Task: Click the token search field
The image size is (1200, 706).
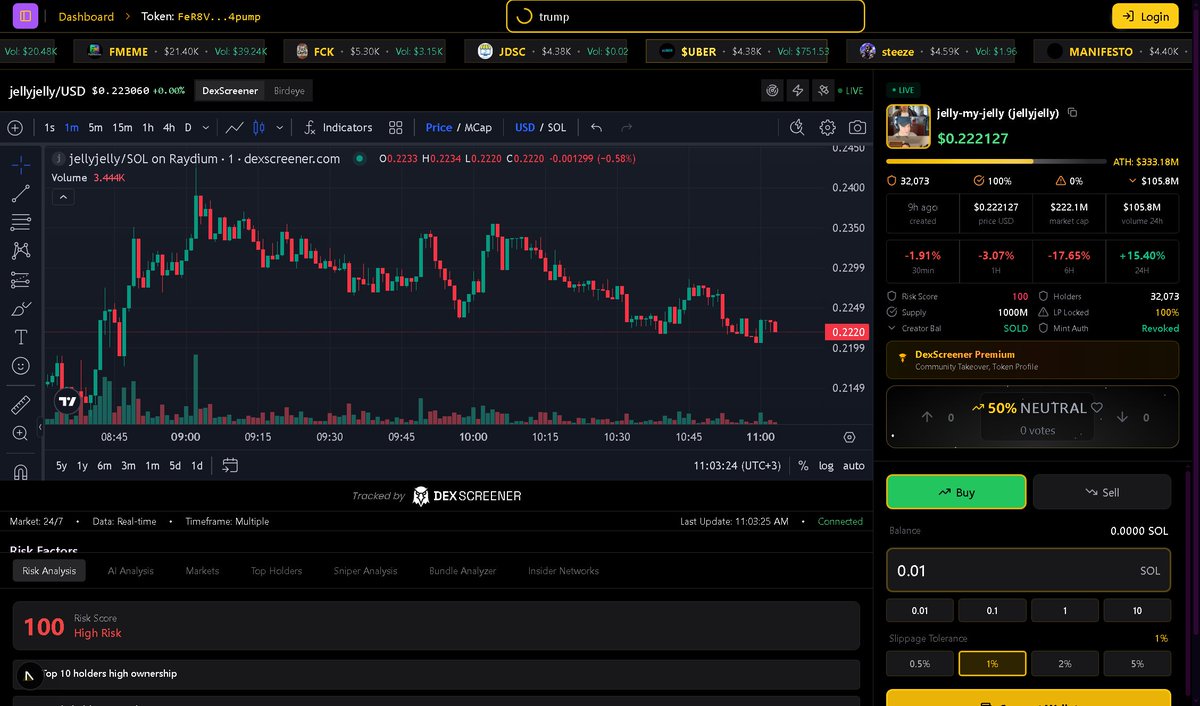Action: (685, 16)
